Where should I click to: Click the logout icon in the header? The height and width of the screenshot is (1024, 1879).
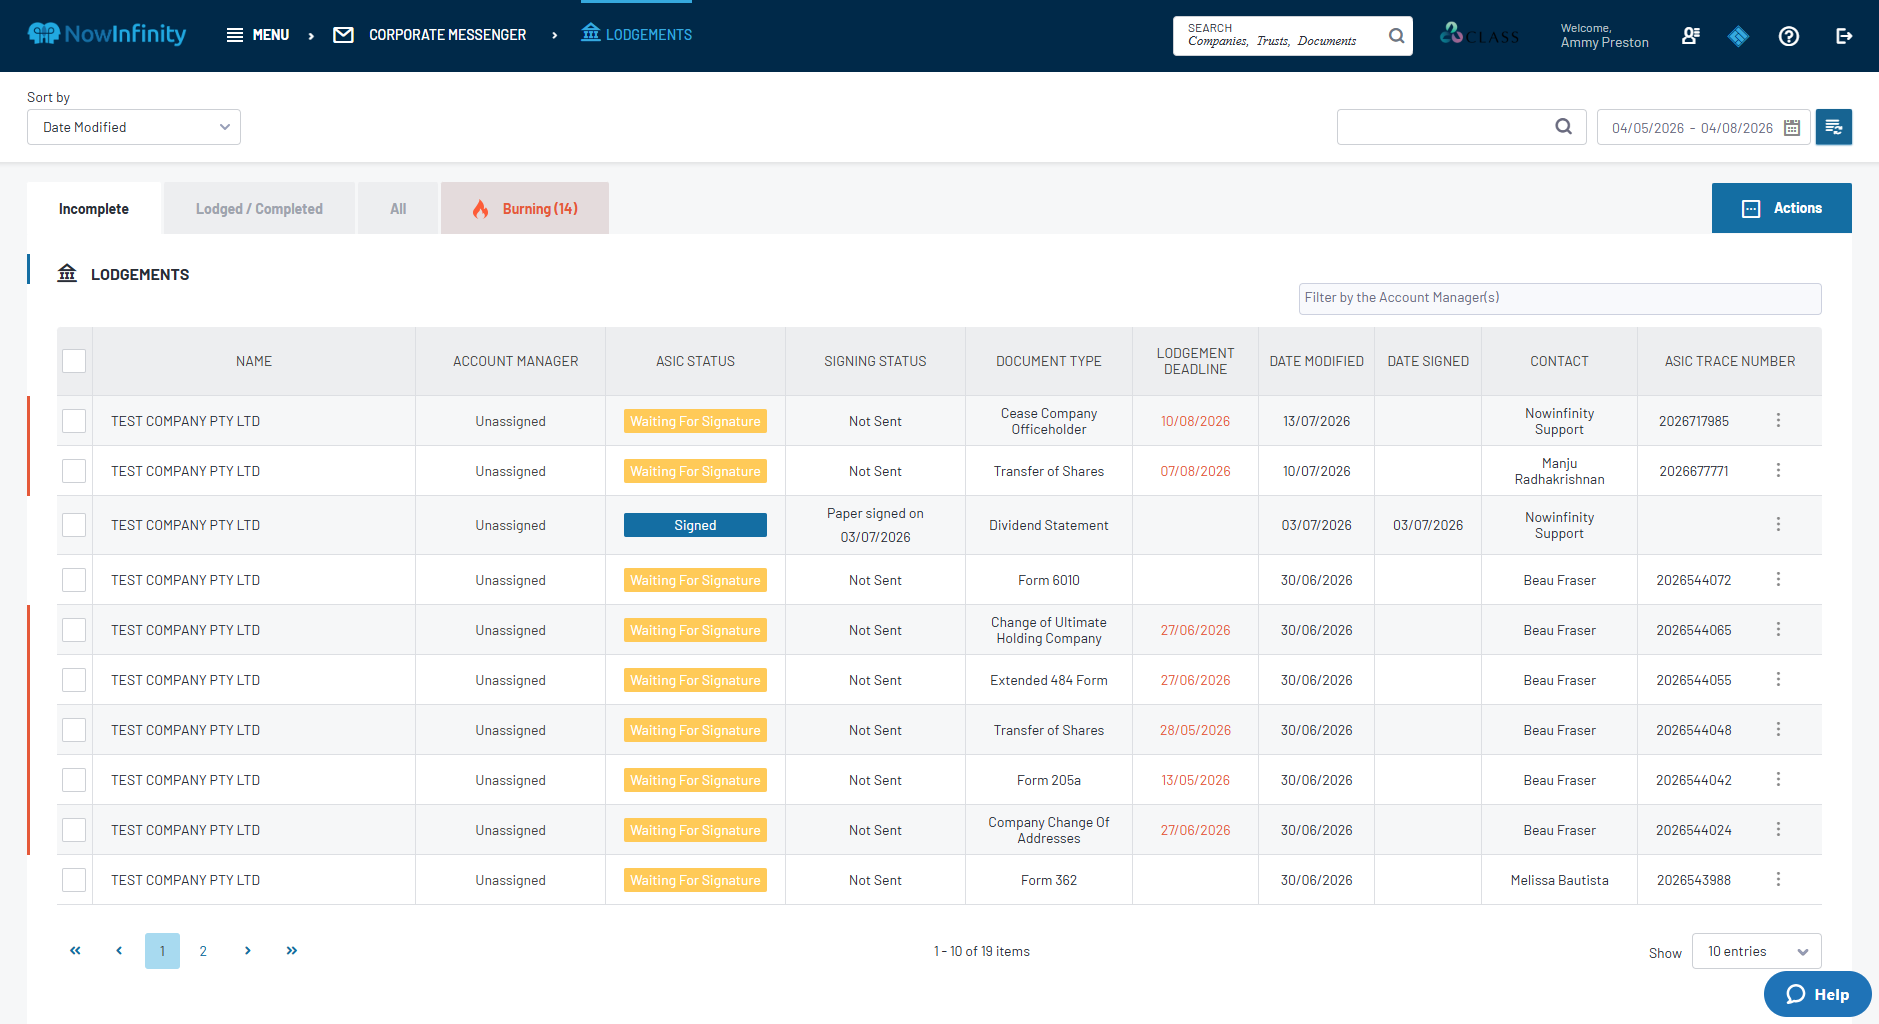tap(1844, 36)
